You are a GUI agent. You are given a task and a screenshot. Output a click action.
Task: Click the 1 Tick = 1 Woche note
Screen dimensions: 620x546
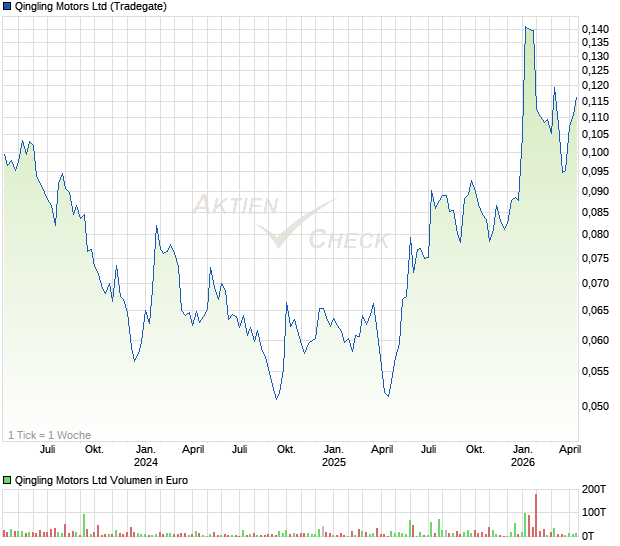[x=49, y=435]
